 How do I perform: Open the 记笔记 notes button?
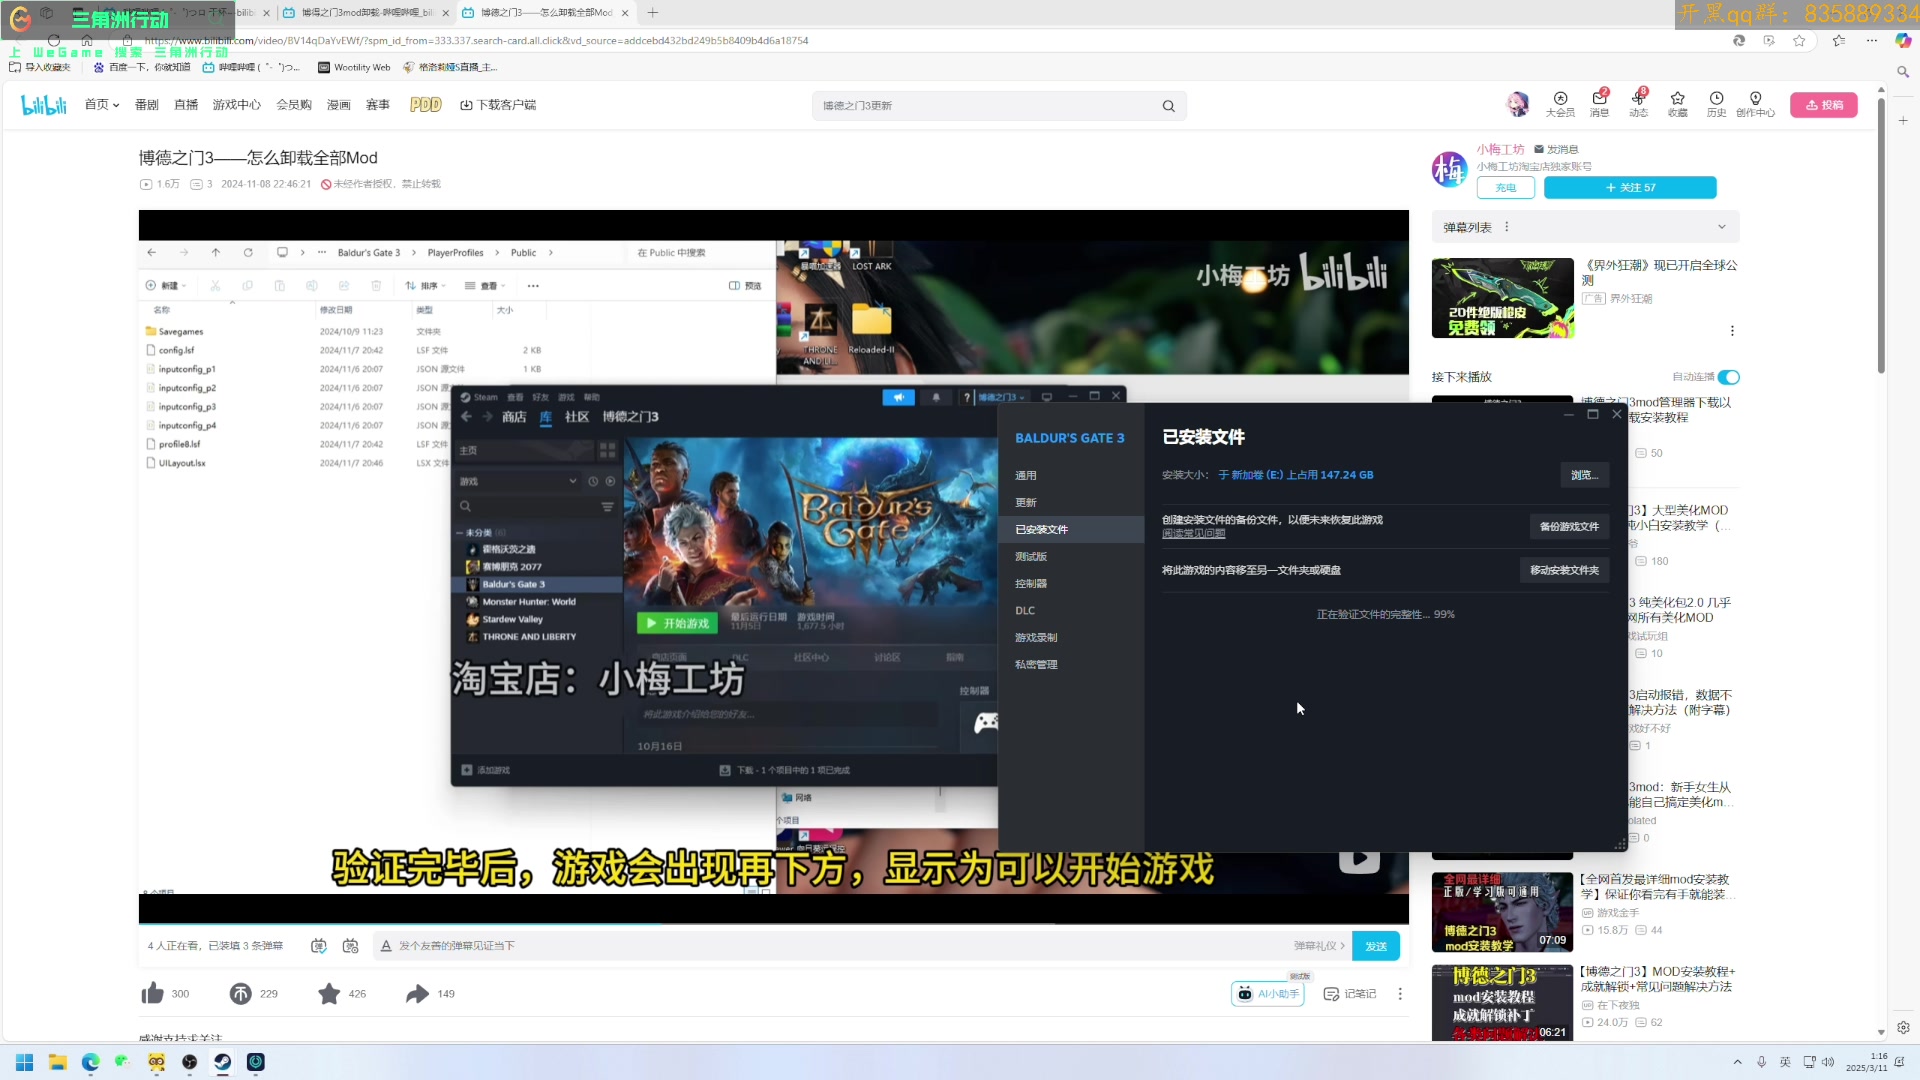coord(1350,993)
